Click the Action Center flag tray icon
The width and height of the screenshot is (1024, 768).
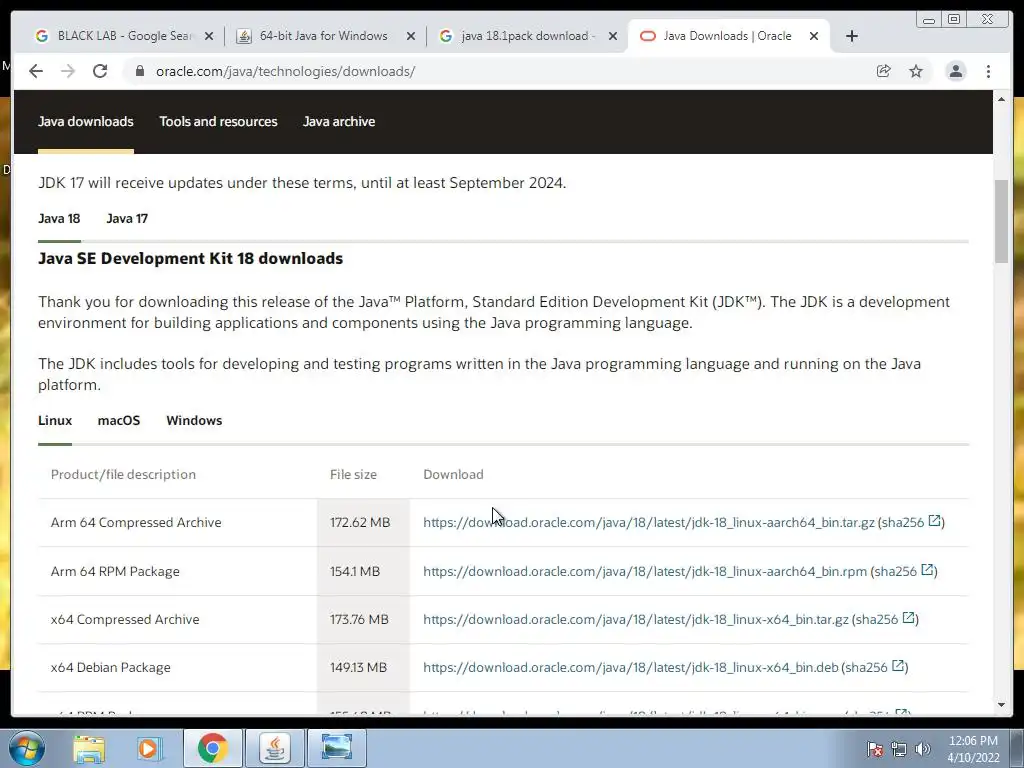click(875, 749)
